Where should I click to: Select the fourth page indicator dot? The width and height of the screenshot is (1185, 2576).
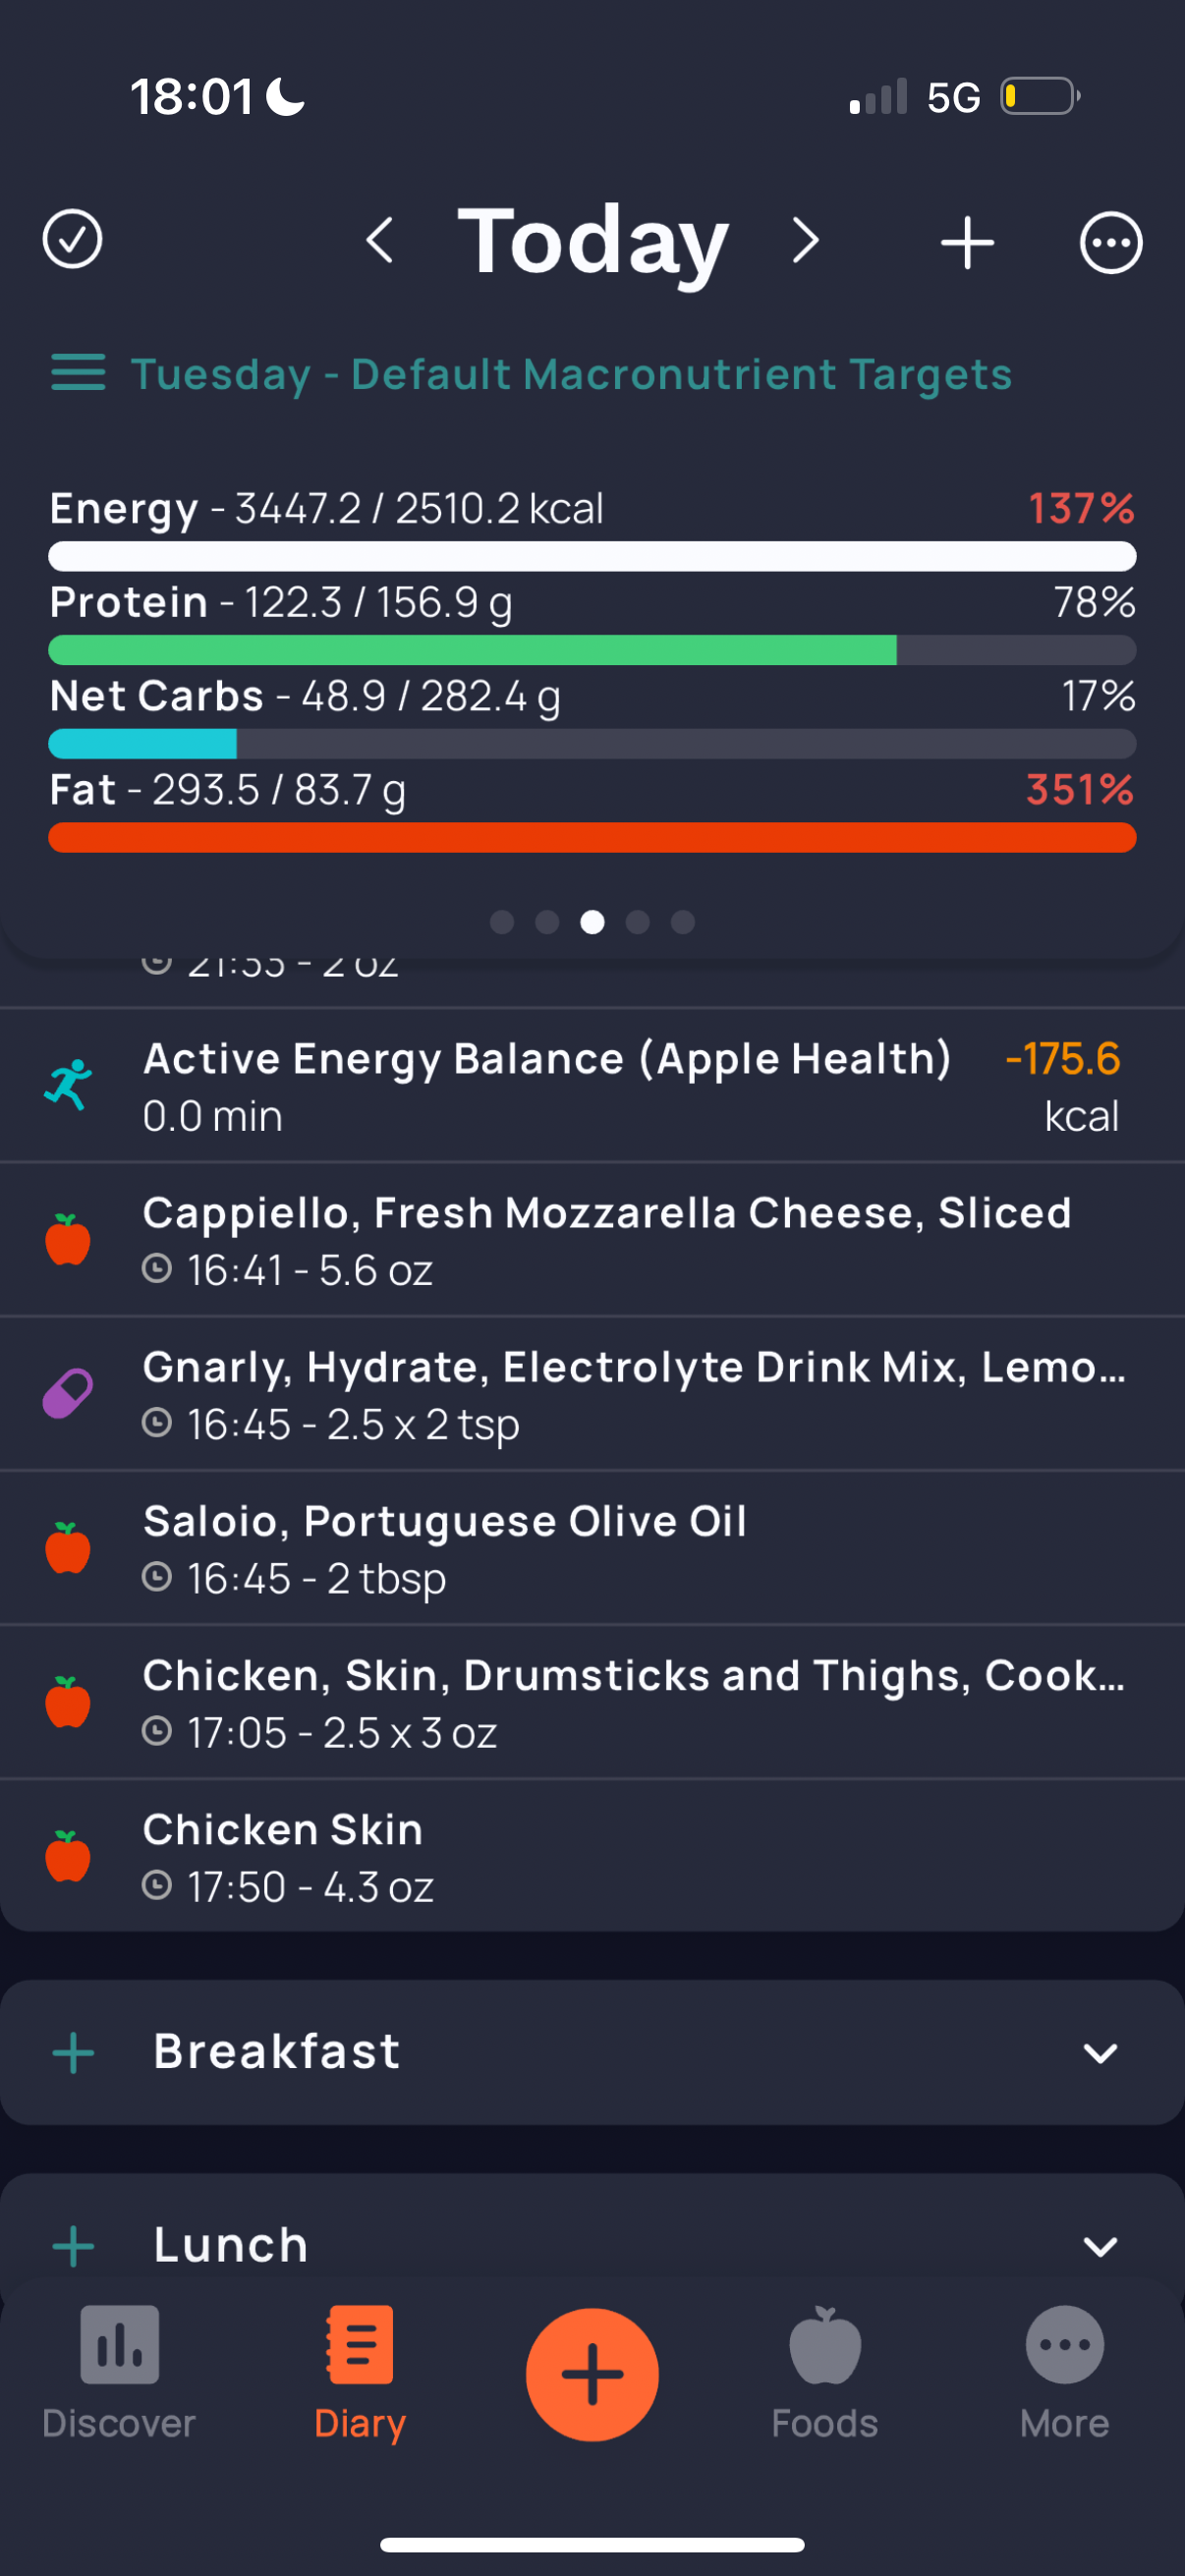[x=637, y=922]
